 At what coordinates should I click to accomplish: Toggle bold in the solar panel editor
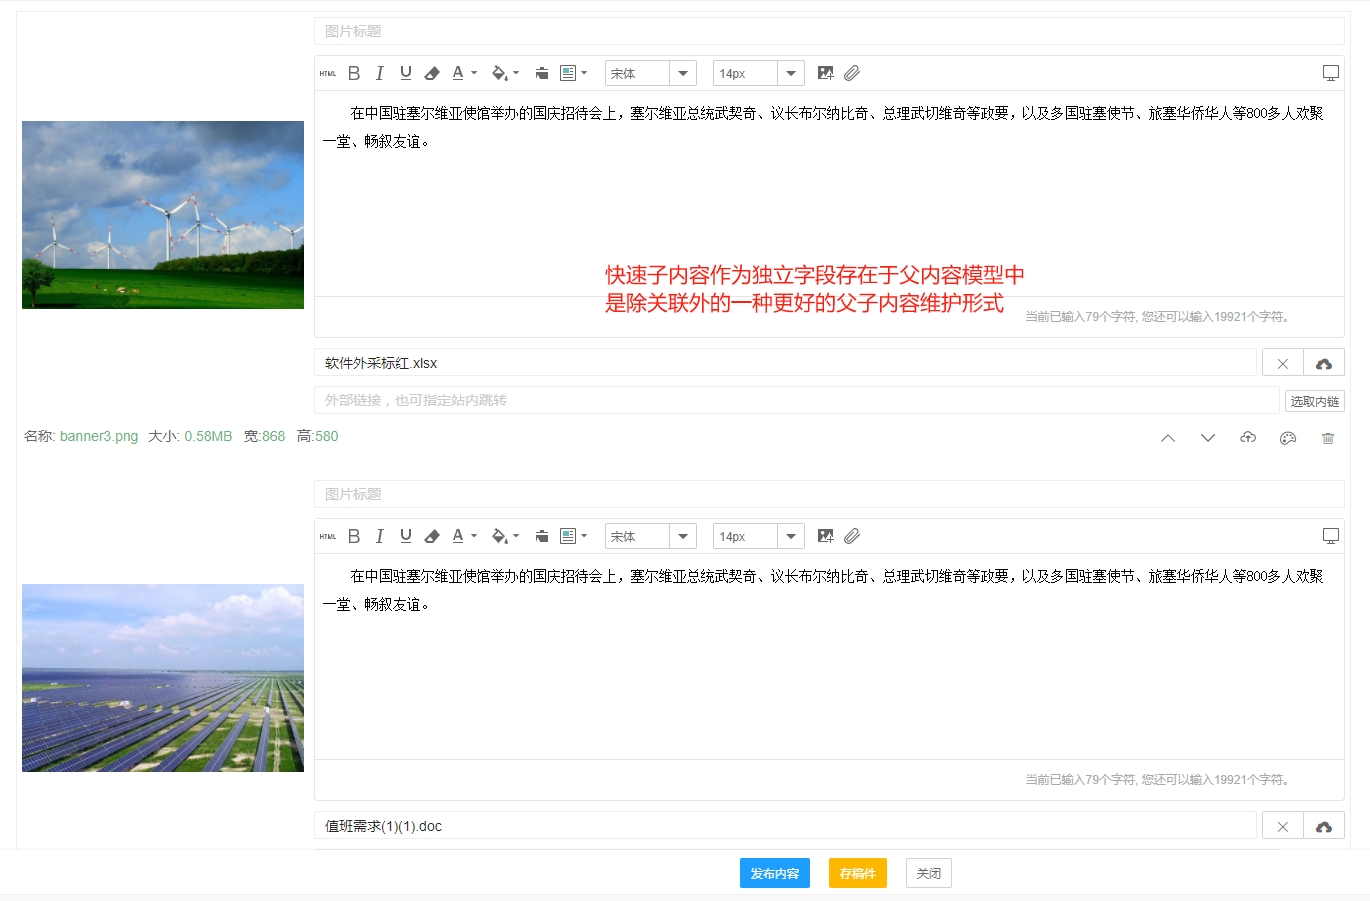[354, 536]
